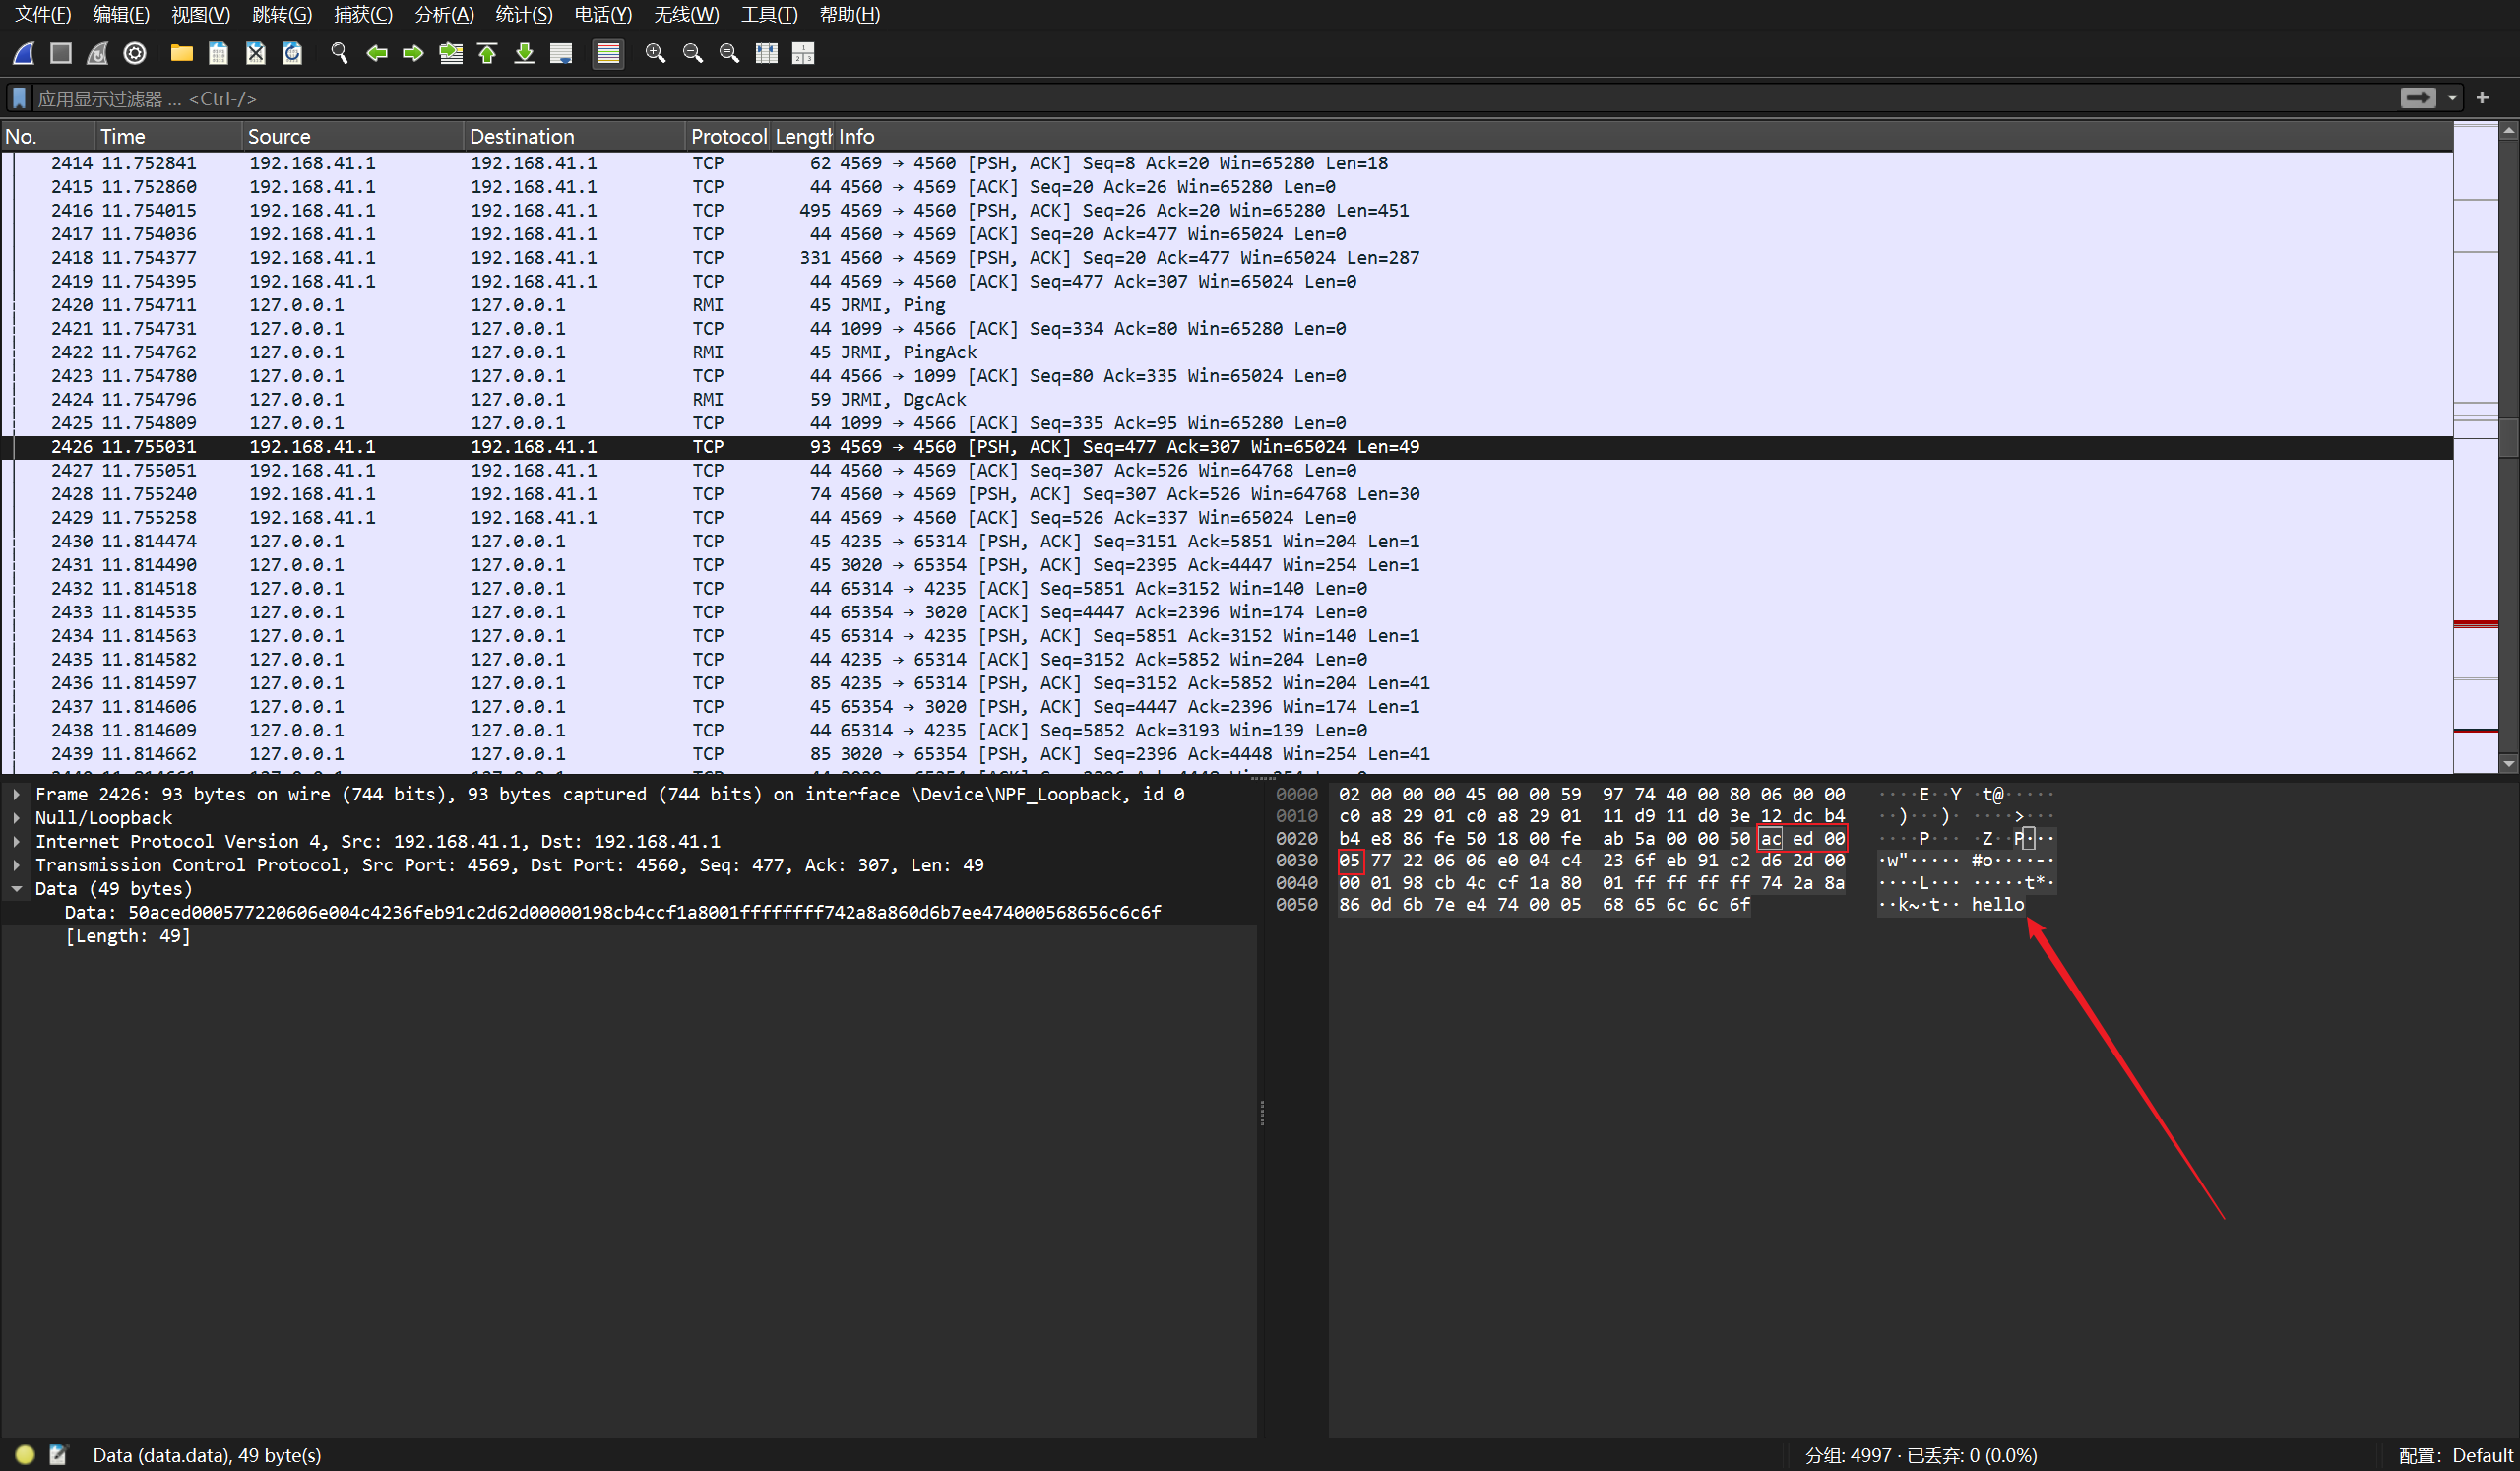Image resolution: width=2520 pixels, height=1471 pixels.
Task: Expand the Frame 2426 tree node
Action: (x=17, y=794)
